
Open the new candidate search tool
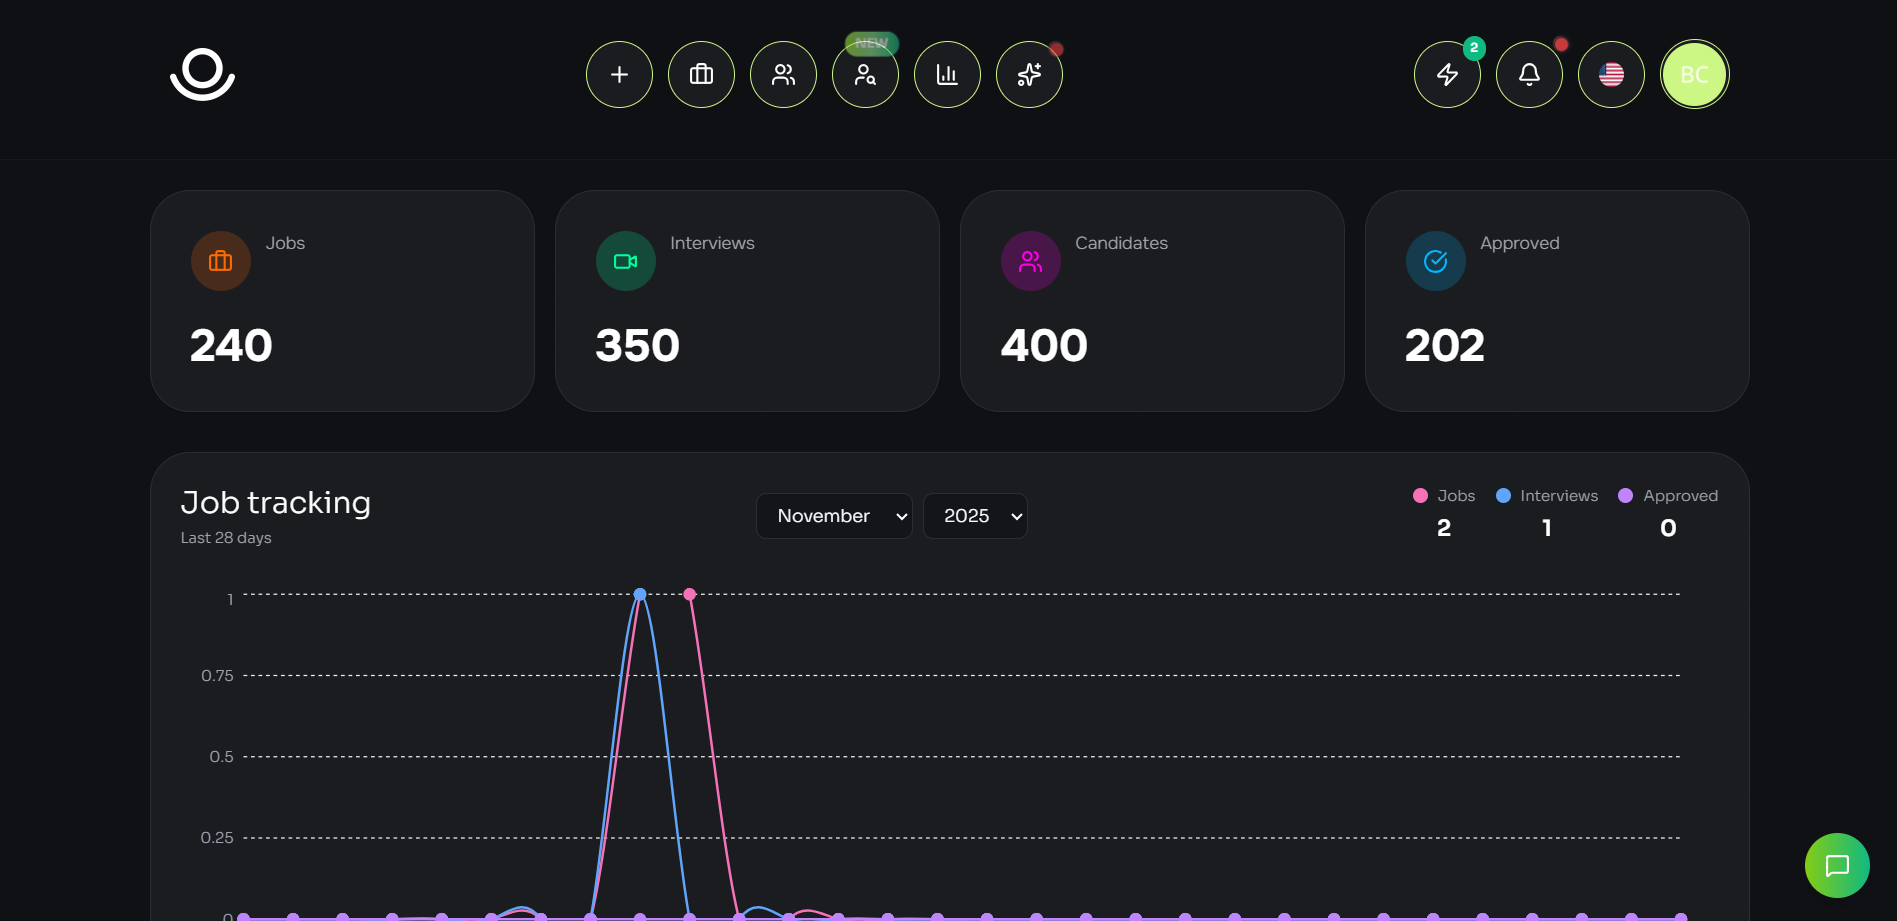click(x=865, y=74)
